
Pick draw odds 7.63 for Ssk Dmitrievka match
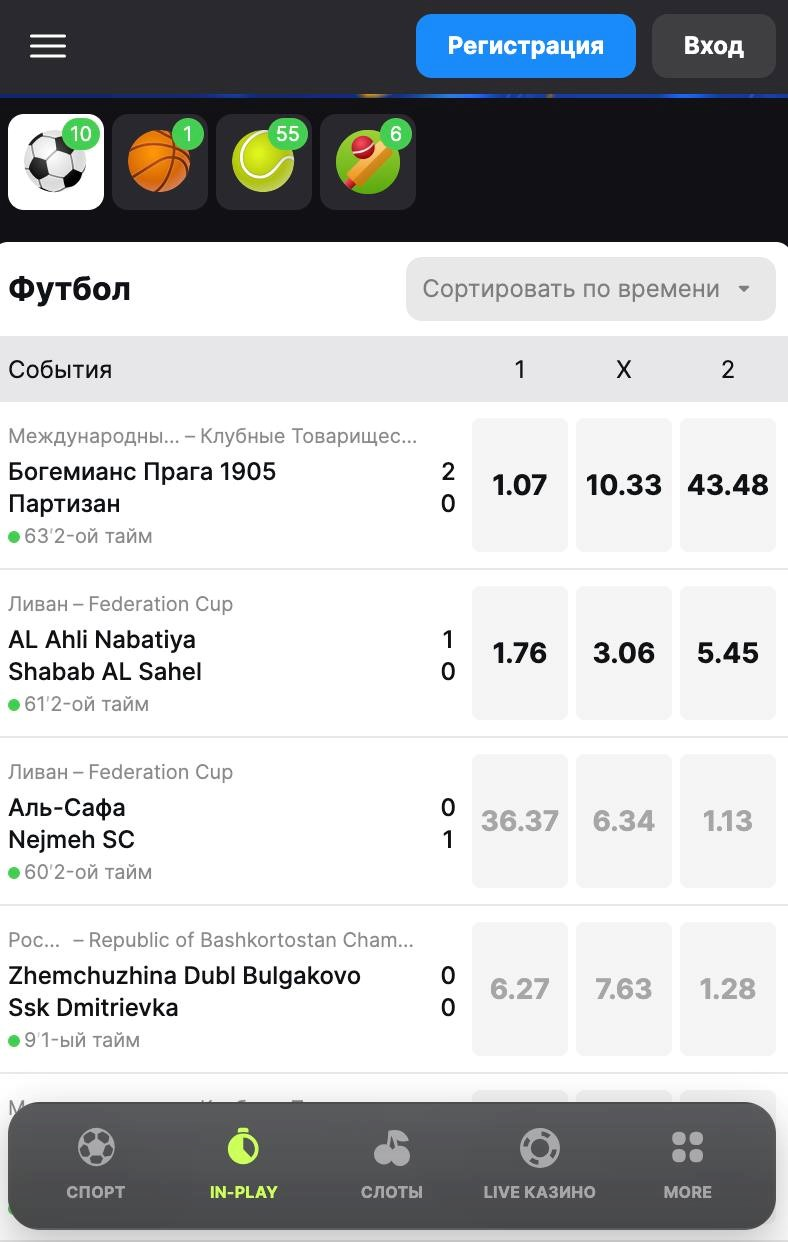coord(624,989)
